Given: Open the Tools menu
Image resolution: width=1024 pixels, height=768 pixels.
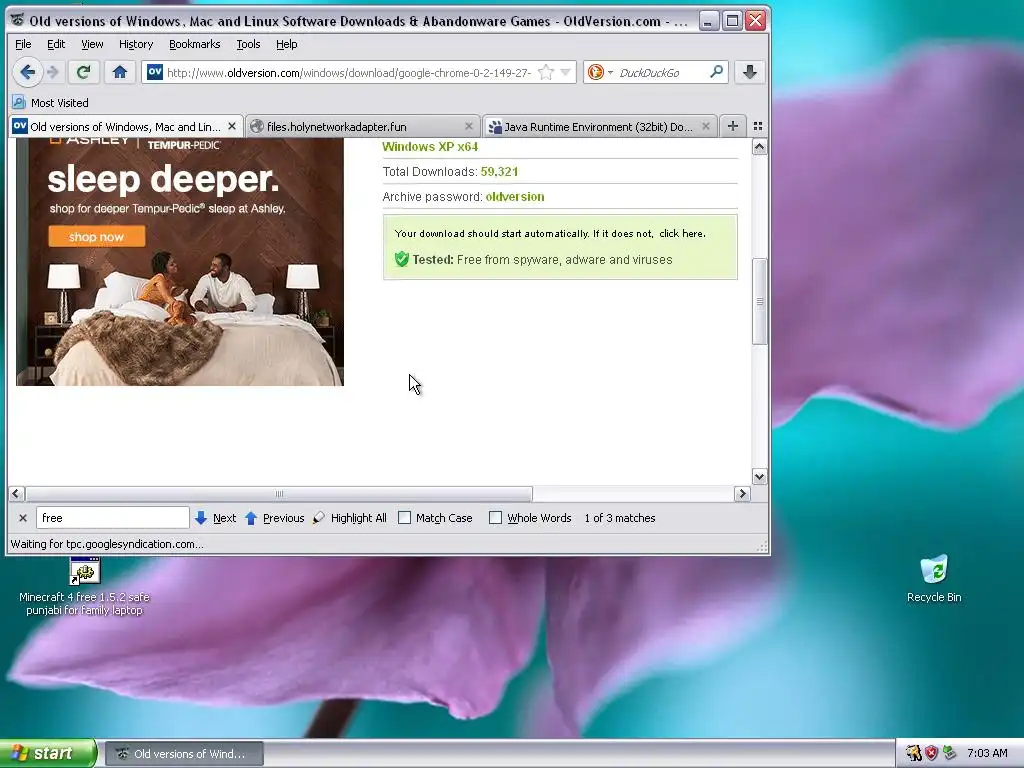Looking at the screenshot, I should tap(248, 44).
